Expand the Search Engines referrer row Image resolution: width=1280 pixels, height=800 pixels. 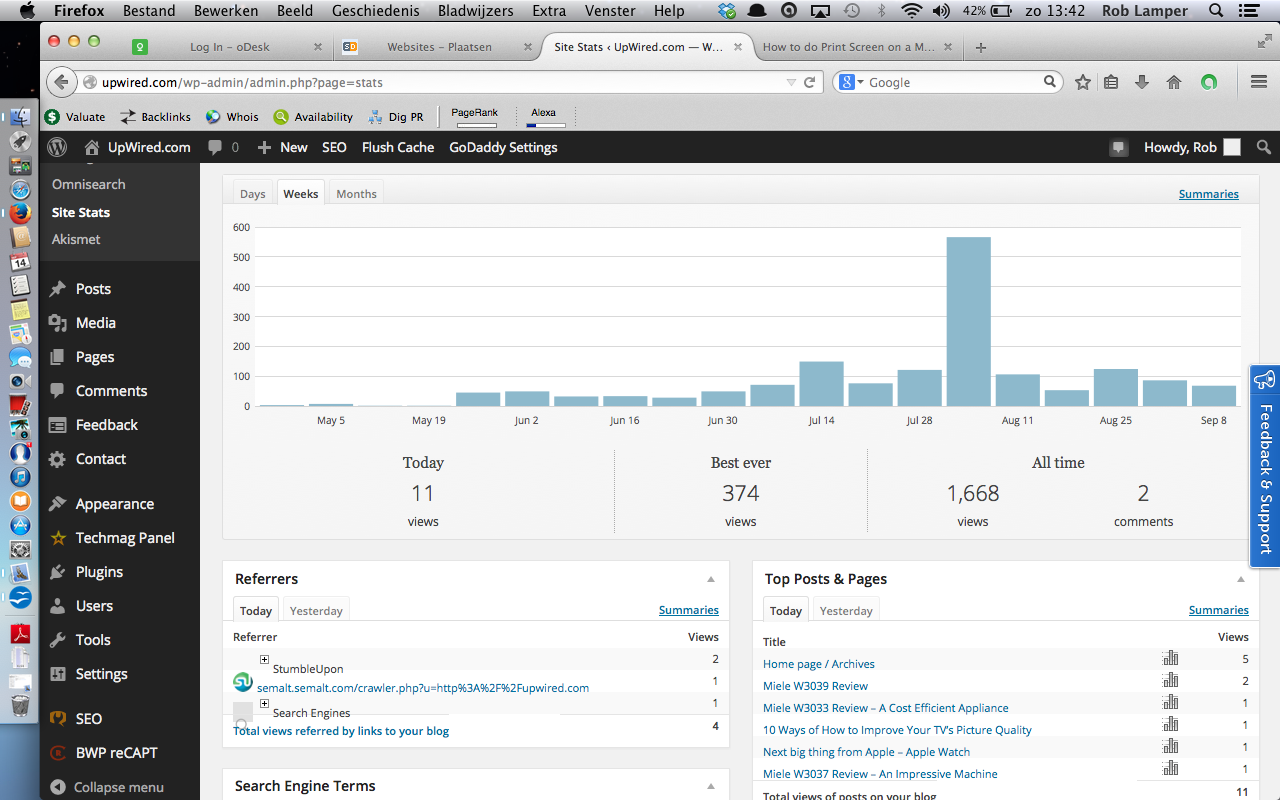pyautogui.click(x=265, y=703)
